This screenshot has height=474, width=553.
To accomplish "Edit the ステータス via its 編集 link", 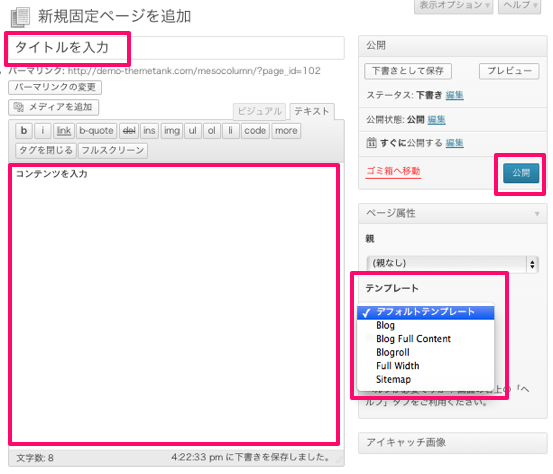I will (x=455, y=95).
